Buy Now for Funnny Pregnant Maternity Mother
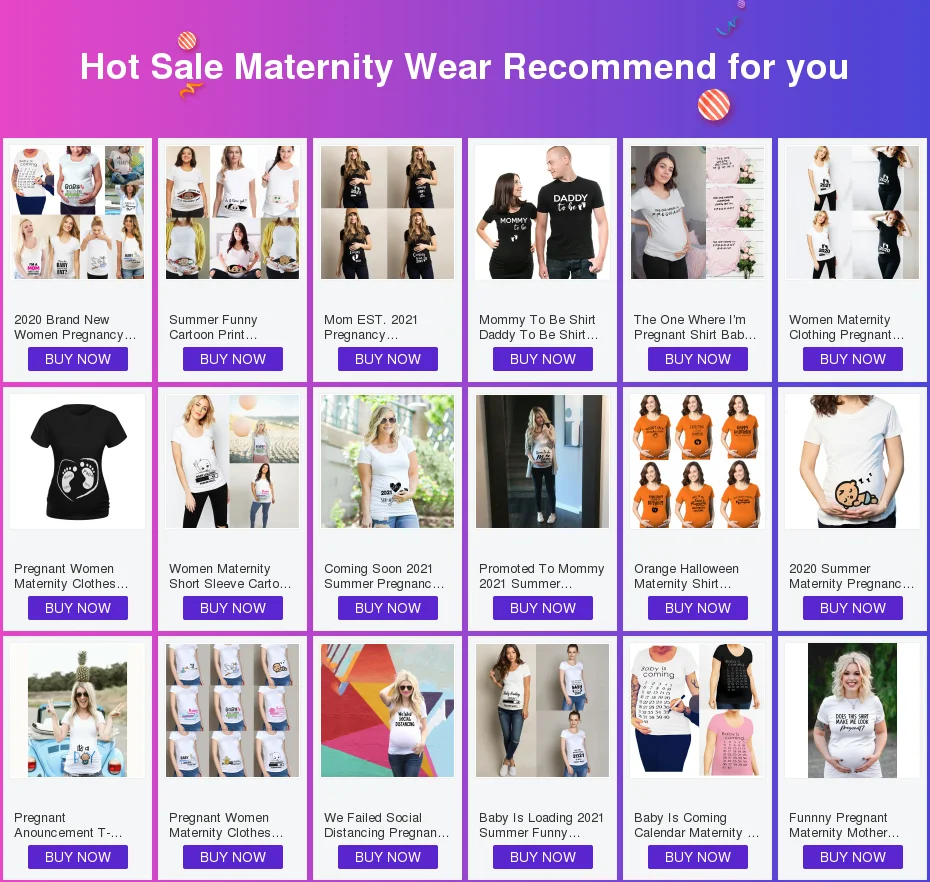The width and height of the screenshot is (930, 882). [853, 857]
